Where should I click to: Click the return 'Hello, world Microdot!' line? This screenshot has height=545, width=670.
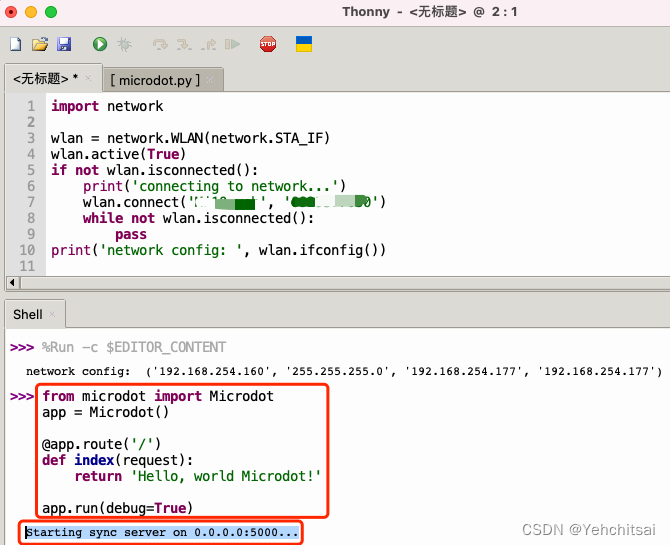click(x=198, y=476)
